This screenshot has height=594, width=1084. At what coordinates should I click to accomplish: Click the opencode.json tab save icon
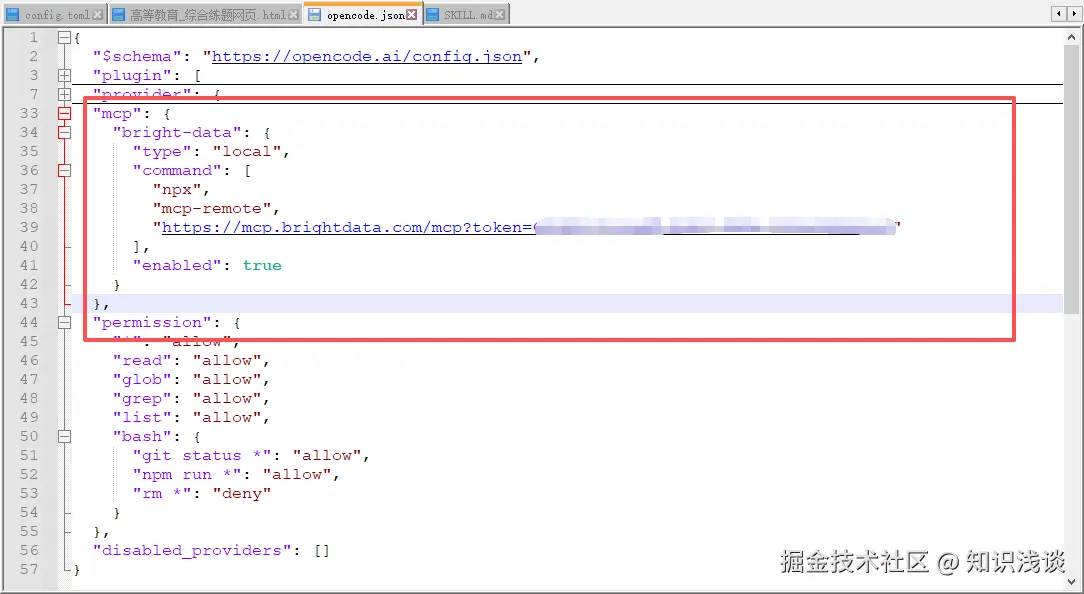315,15
